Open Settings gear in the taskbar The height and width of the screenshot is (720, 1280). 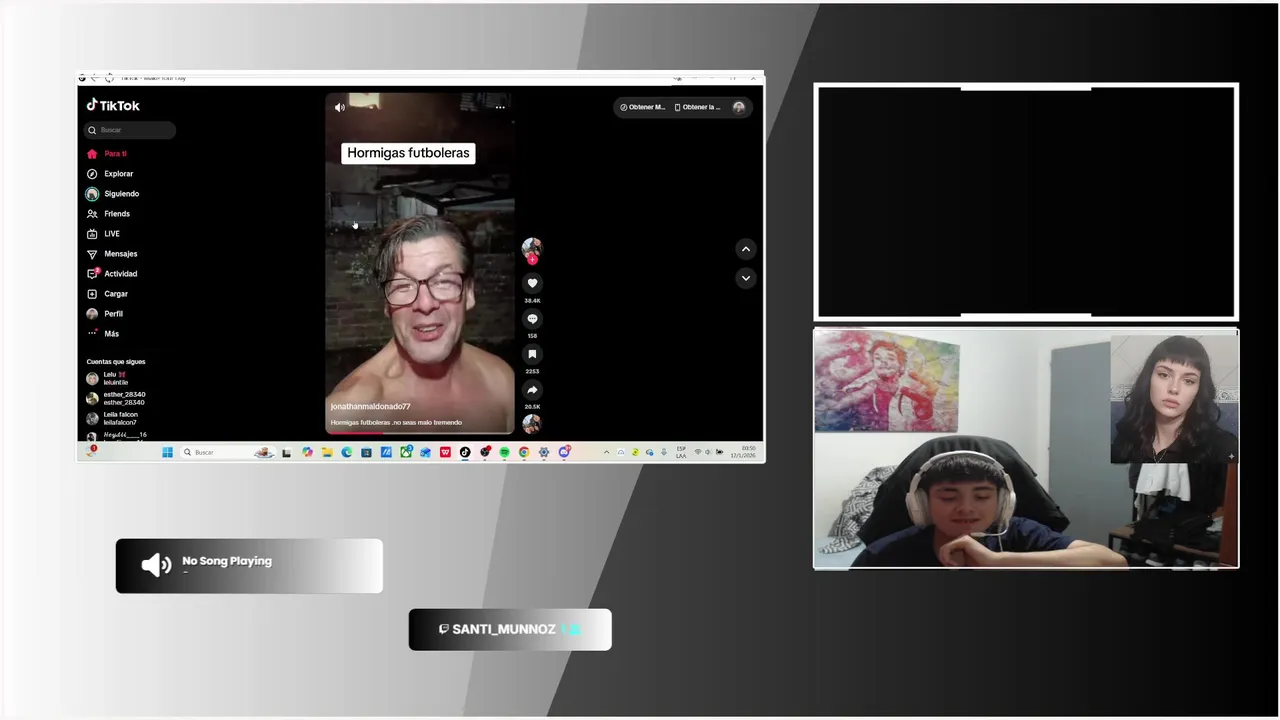pos(544,453)
